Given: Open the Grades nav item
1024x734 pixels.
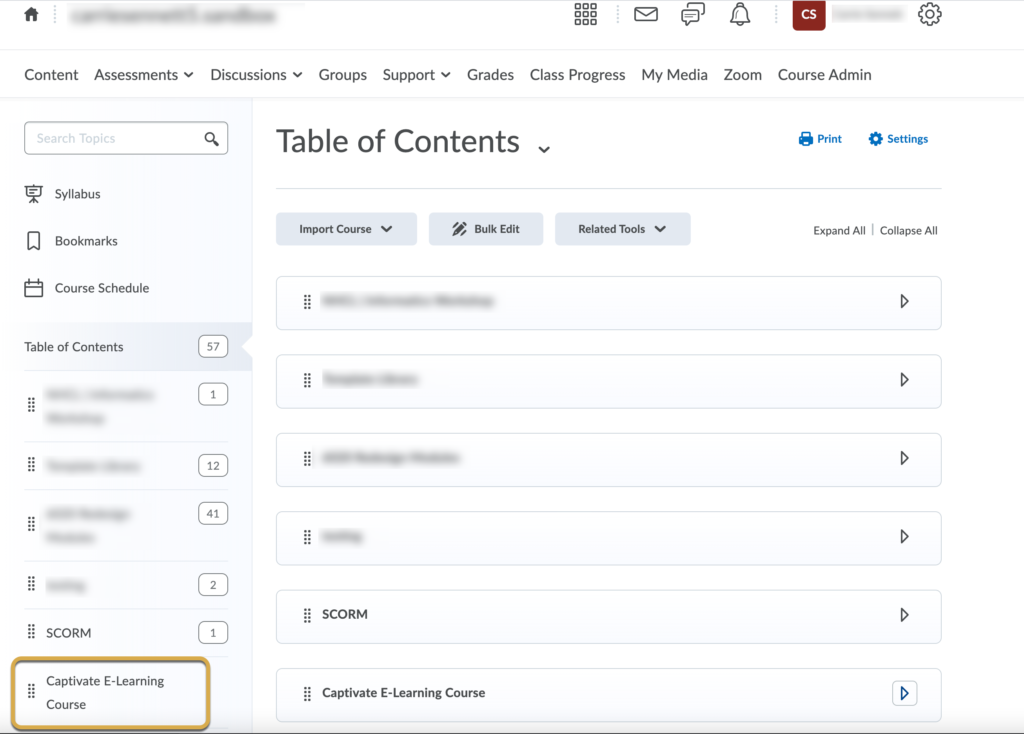Looking at the screenshot, I should point(490,74).
